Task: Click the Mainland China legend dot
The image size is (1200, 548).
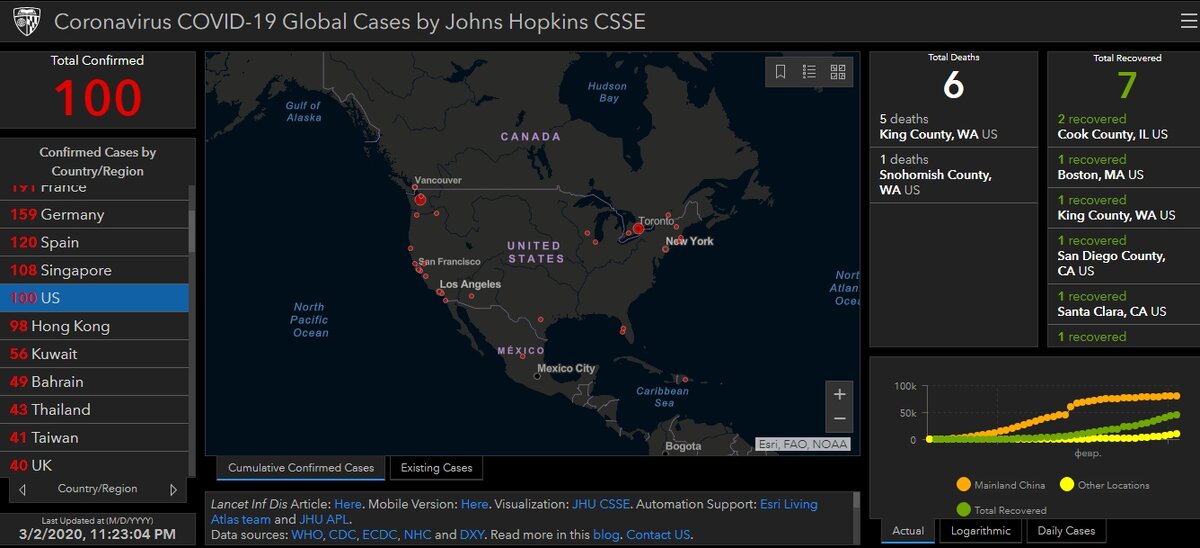Action: (x=963, y=485)
